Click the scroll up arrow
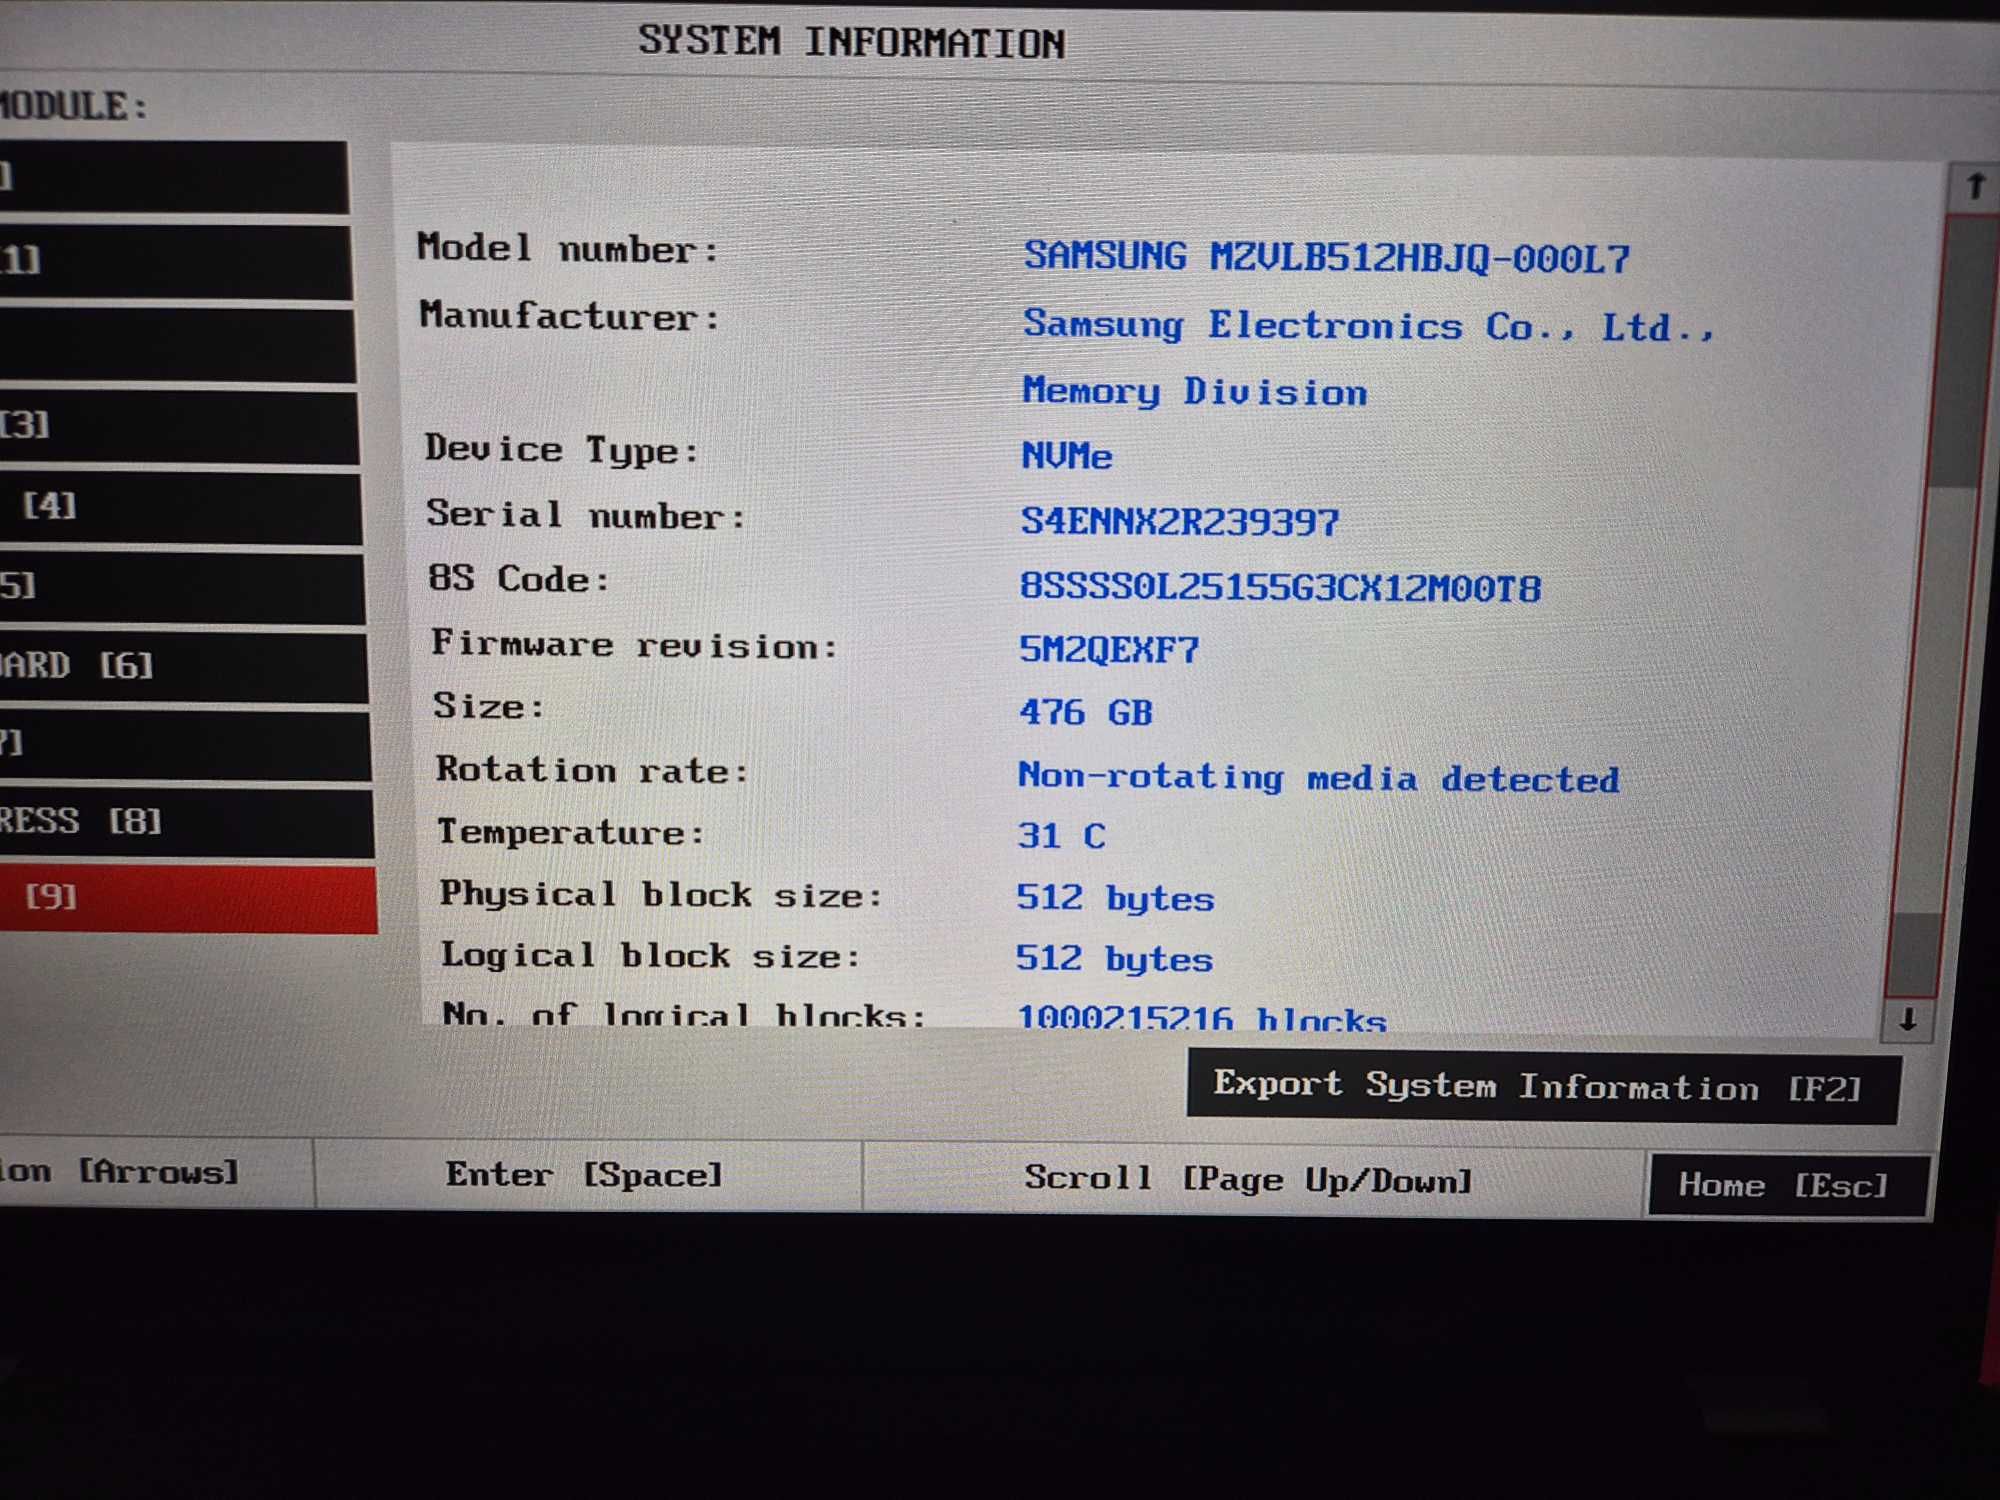This screenshot has height=1500, width=2000. pyautogui.click(x=1975, y=187)
